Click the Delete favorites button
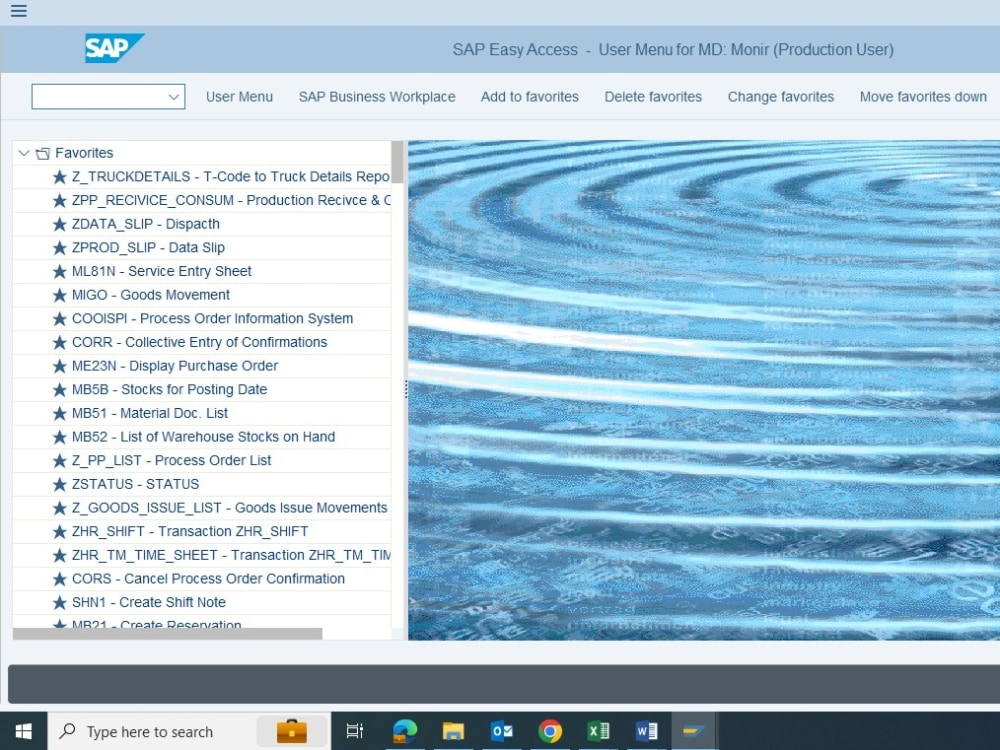This screenshot has height=750, width=1000. 652,97
